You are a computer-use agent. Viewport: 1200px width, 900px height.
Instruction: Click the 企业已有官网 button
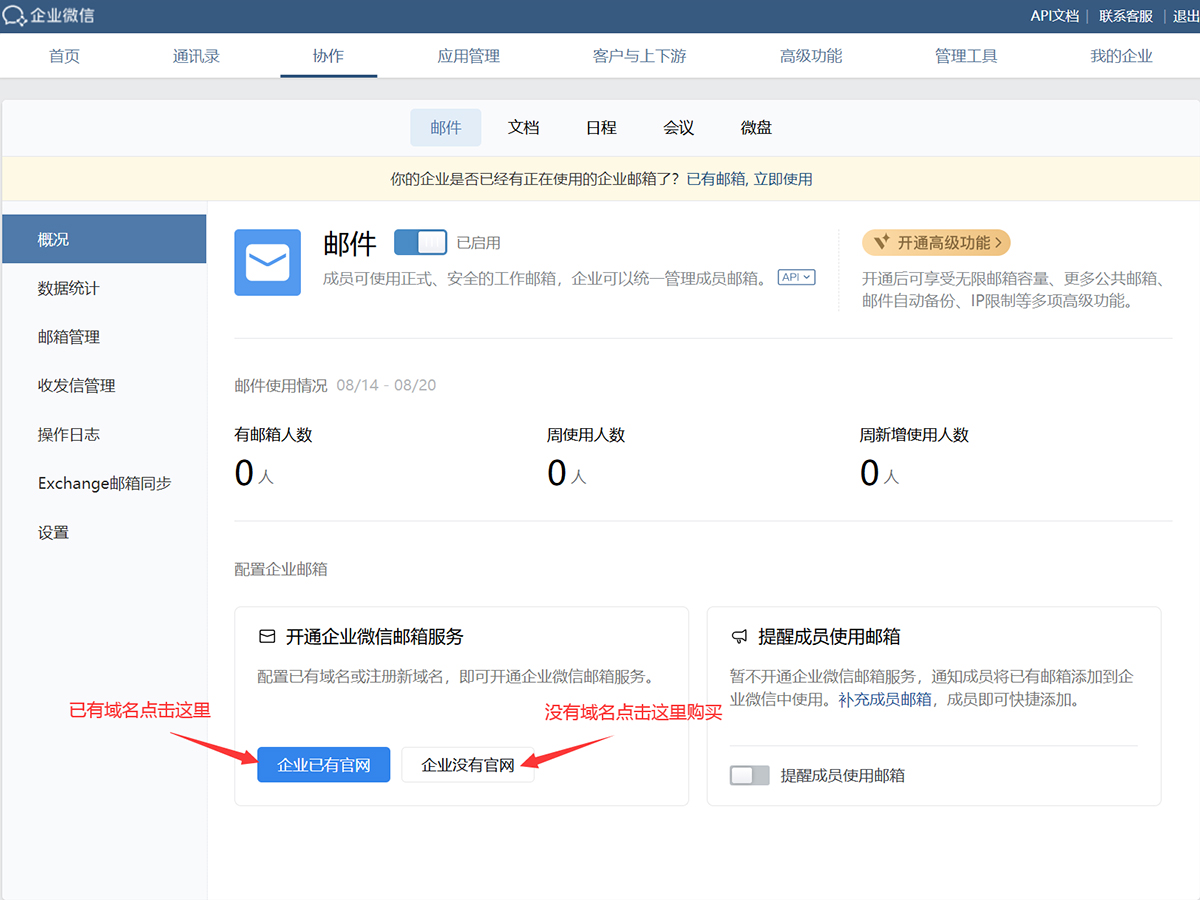(324, 765)
